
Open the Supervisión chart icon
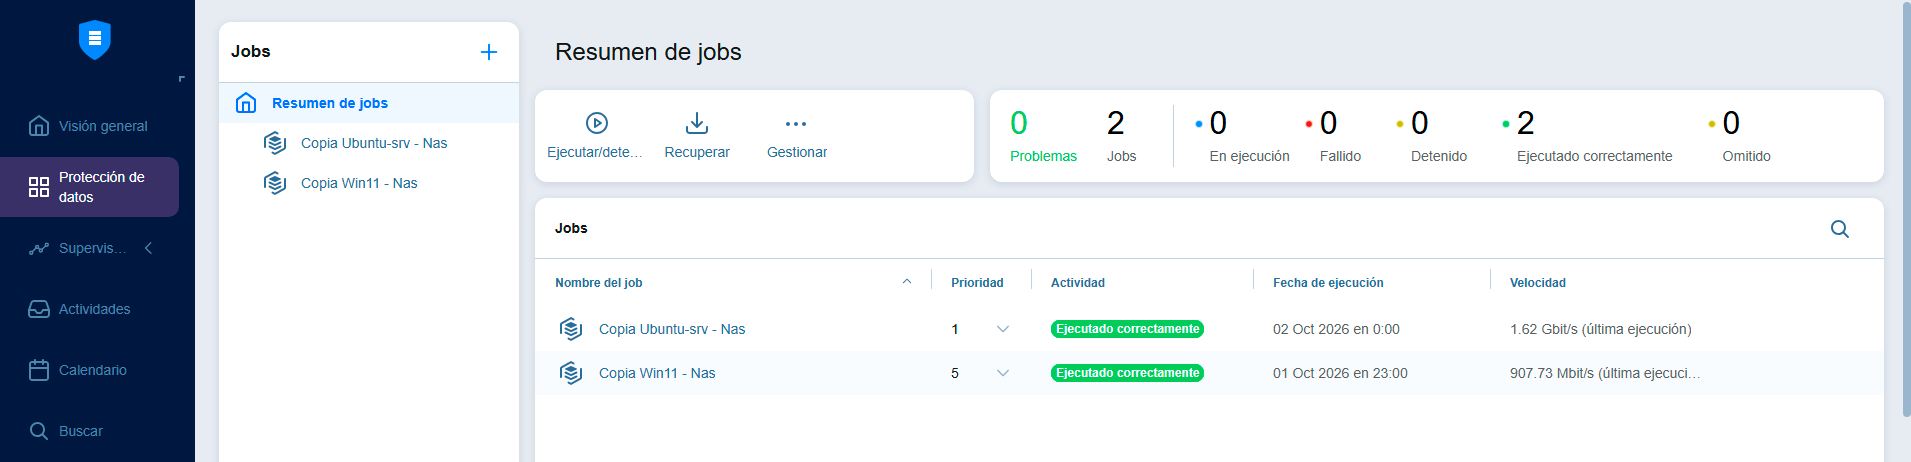click(39, 248)
